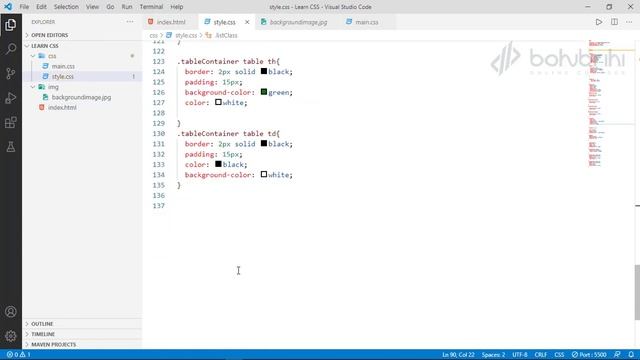Screen dimensions: 640x360
Task: Open the View menu
Action: tap(92, 7)
